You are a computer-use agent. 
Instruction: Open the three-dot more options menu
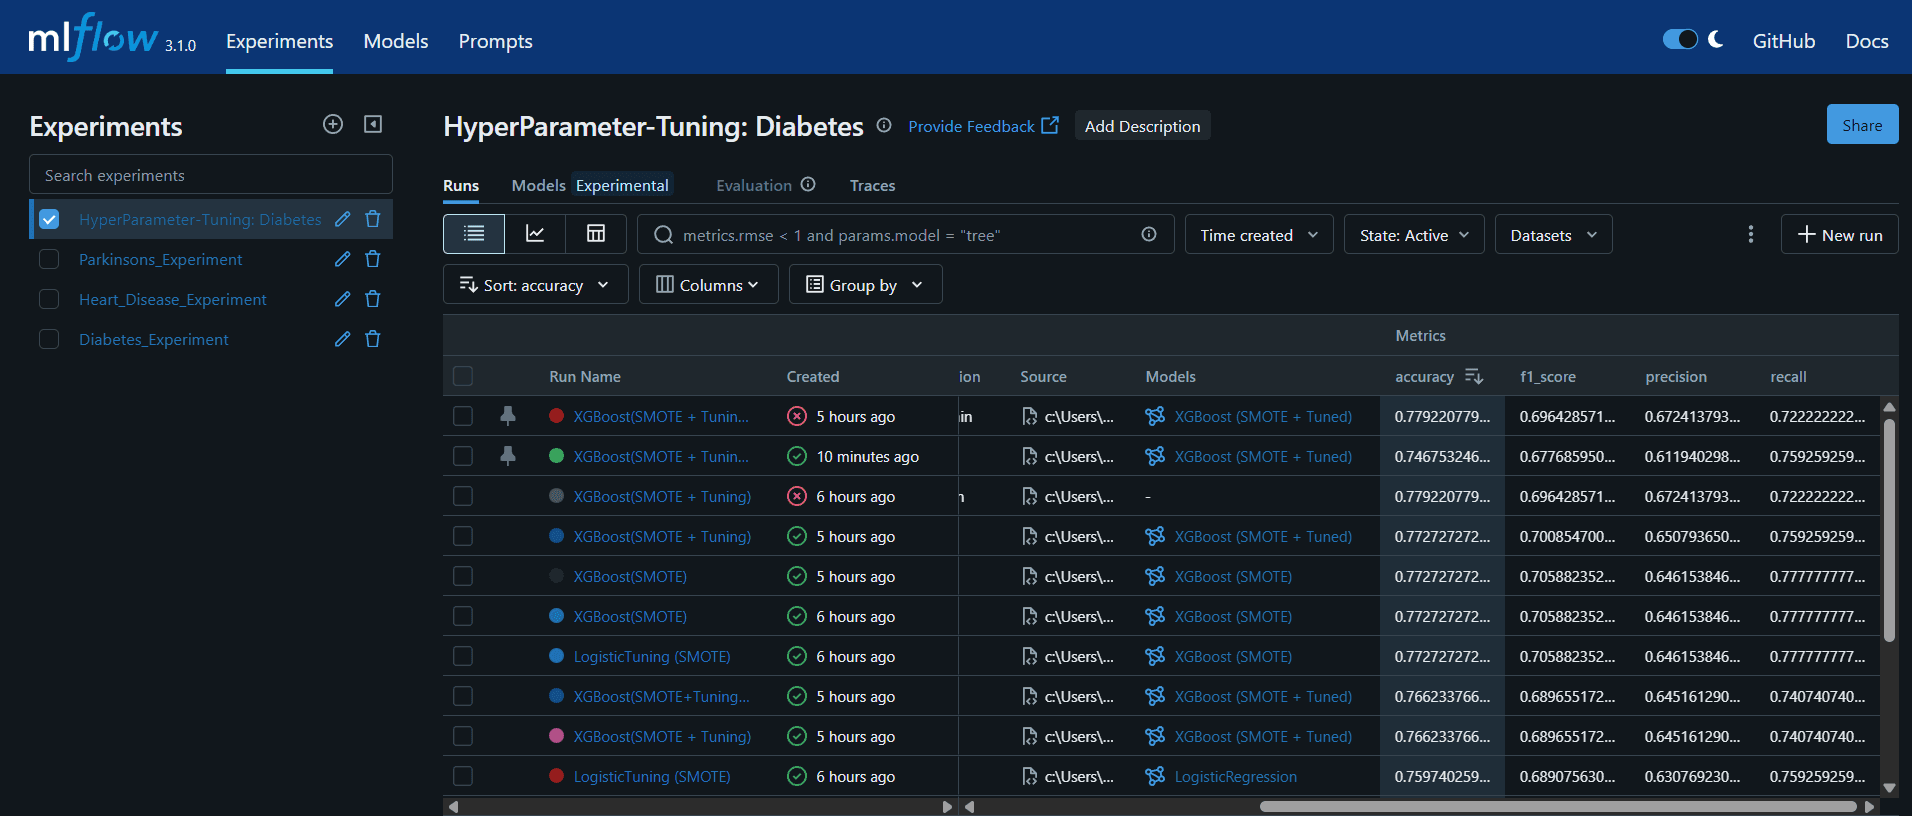click(1750, 234)
